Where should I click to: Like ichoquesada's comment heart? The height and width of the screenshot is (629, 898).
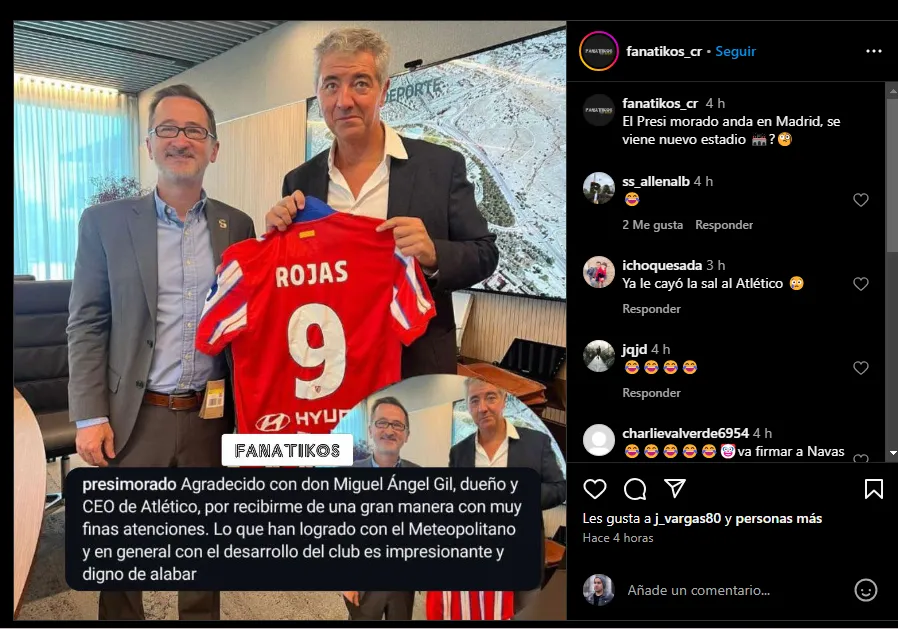861,284
